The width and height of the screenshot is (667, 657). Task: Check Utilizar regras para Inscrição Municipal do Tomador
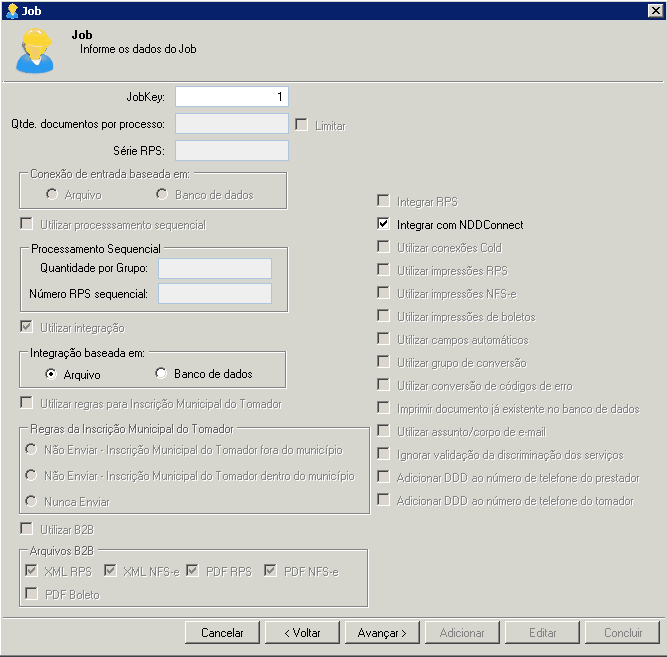pos(26,403)
